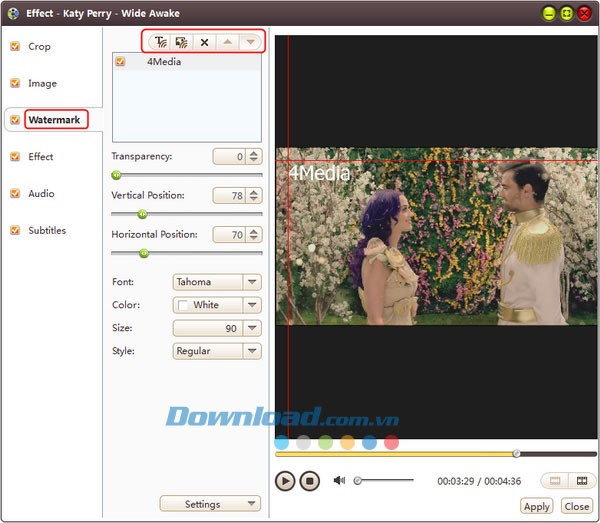Switch to comparison preview view

coord(582,481)
